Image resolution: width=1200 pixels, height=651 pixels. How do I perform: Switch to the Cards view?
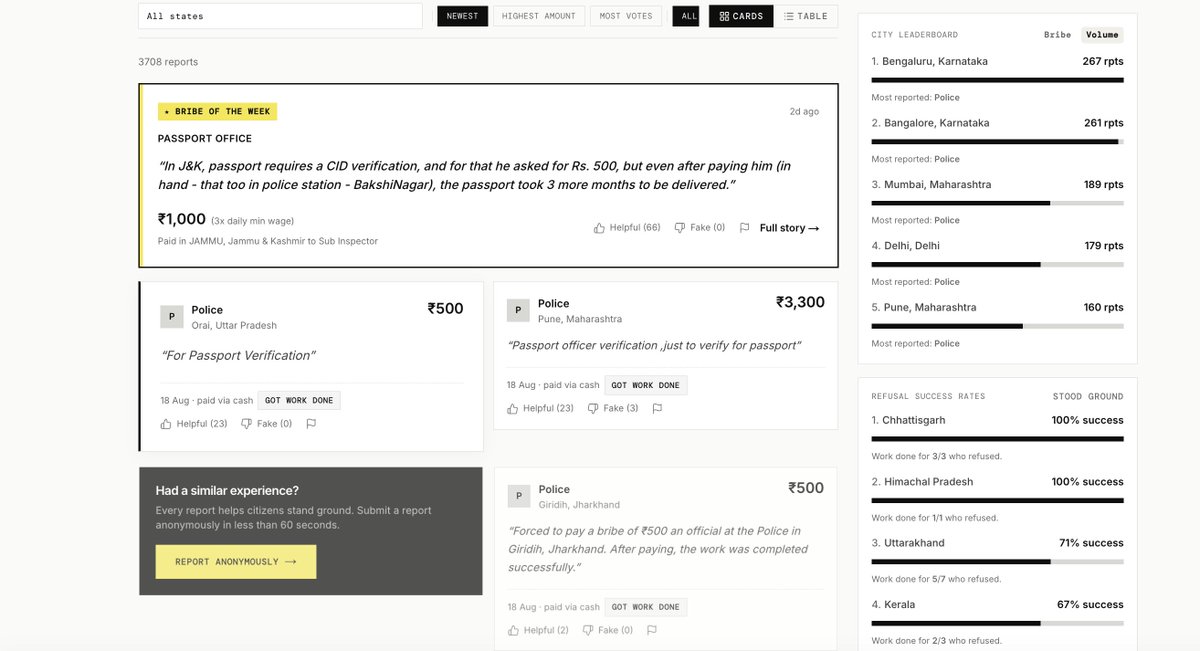click(741, 16)
